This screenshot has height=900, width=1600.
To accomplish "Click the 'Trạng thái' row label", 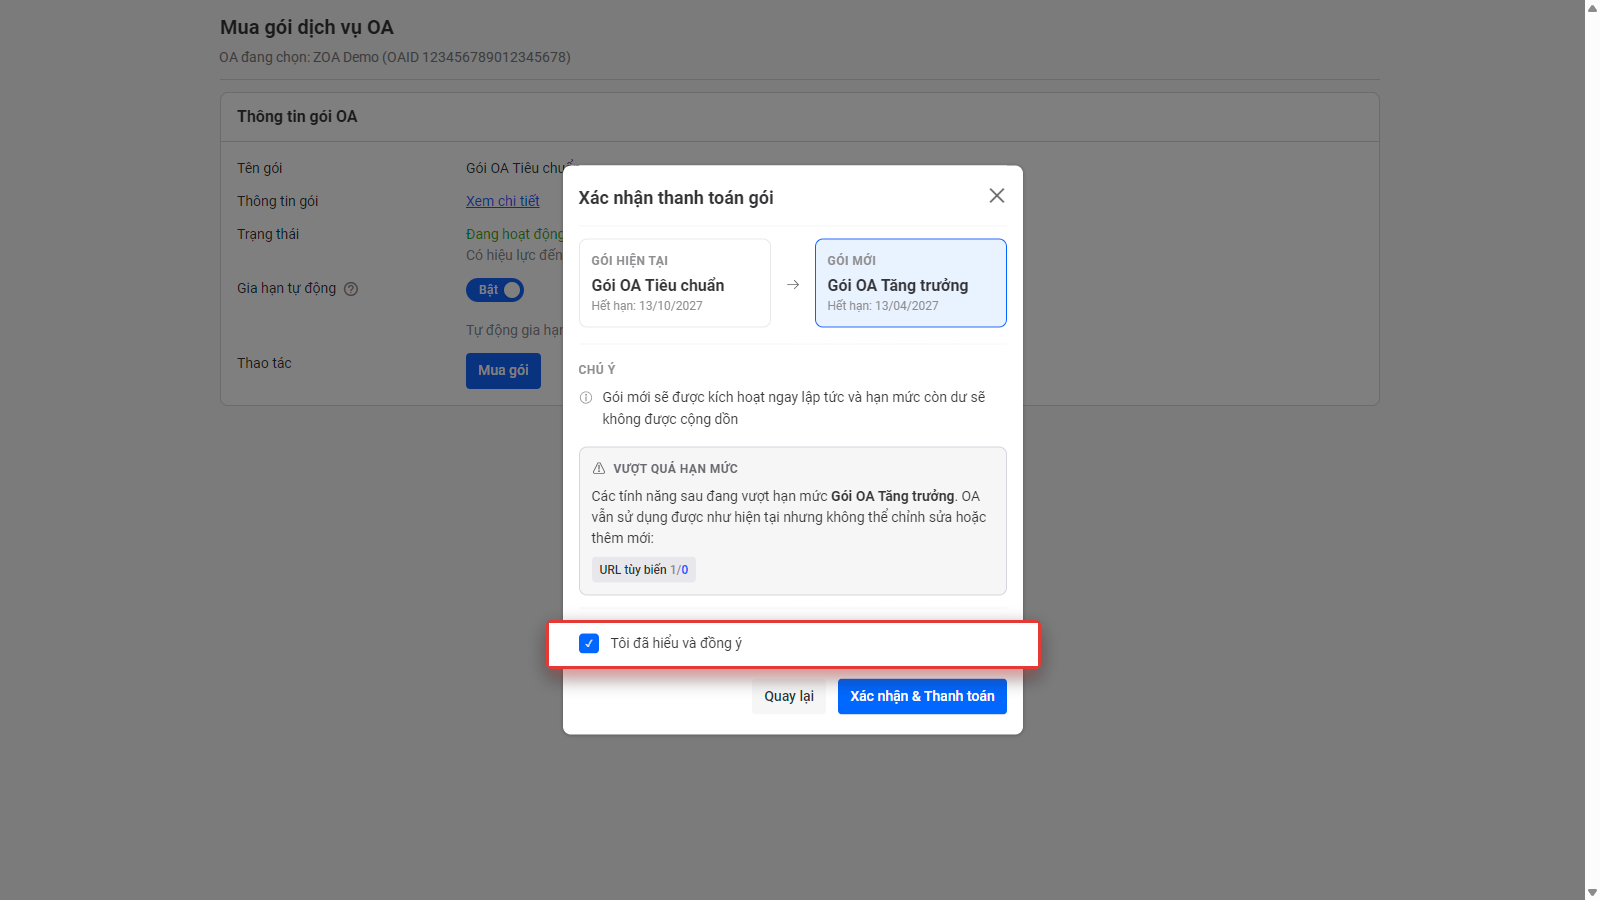I will (268, 234).
